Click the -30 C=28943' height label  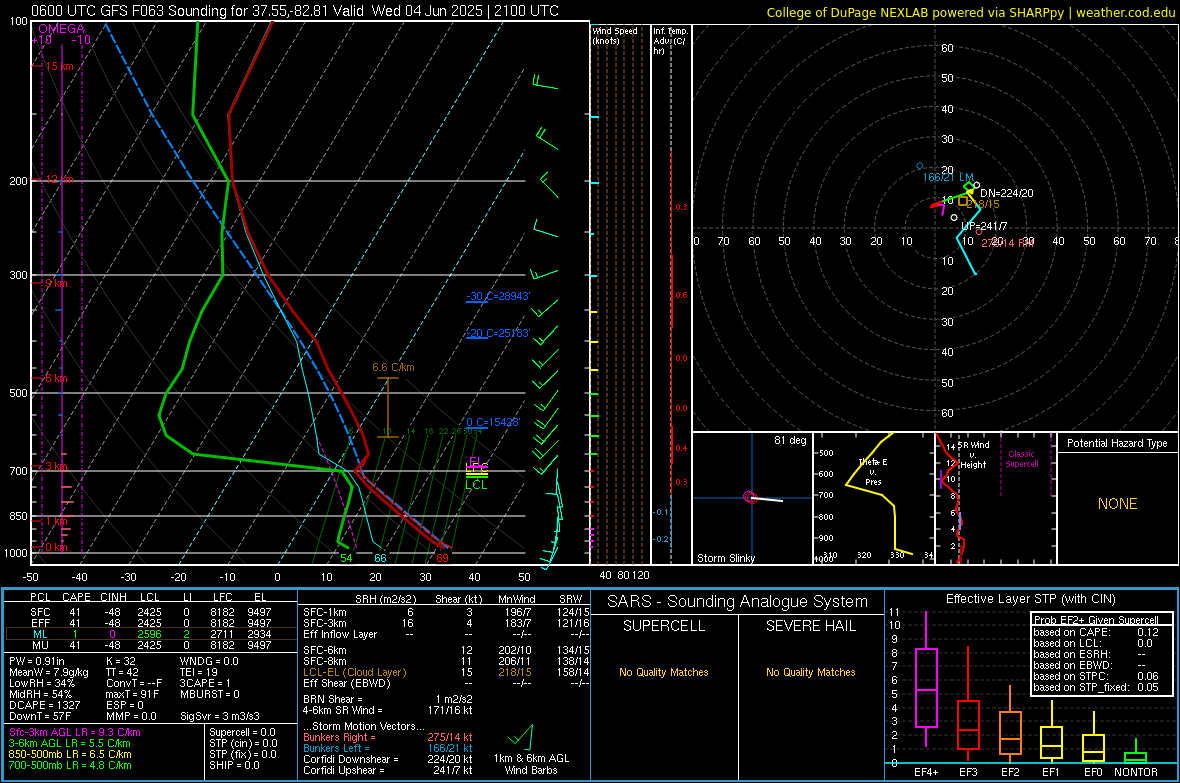pos(498,296)
